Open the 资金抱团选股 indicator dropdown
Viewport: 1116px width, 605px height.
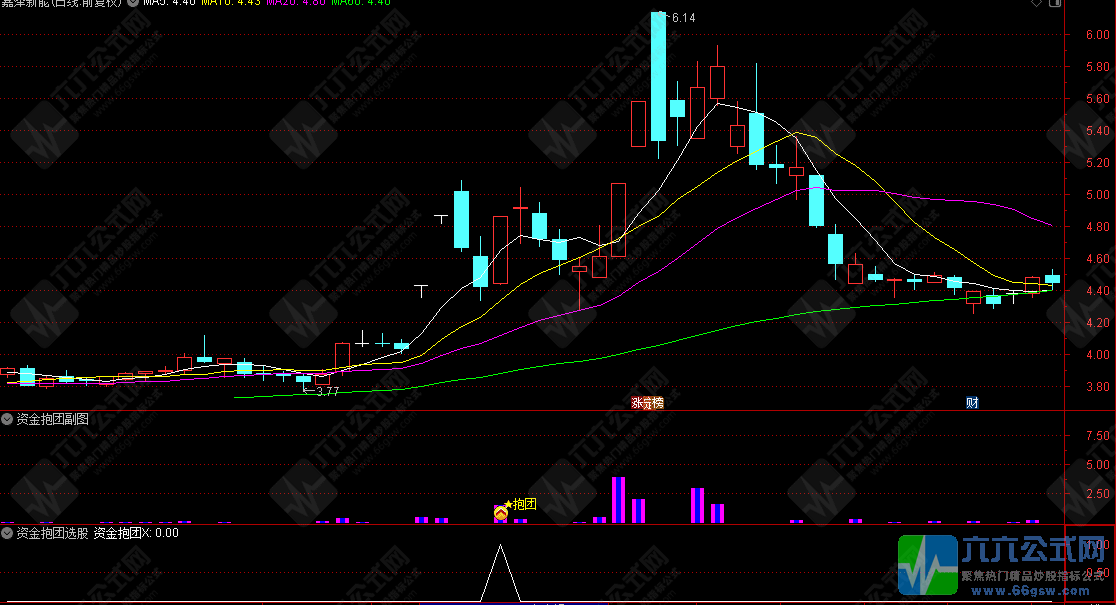[8, 533]
